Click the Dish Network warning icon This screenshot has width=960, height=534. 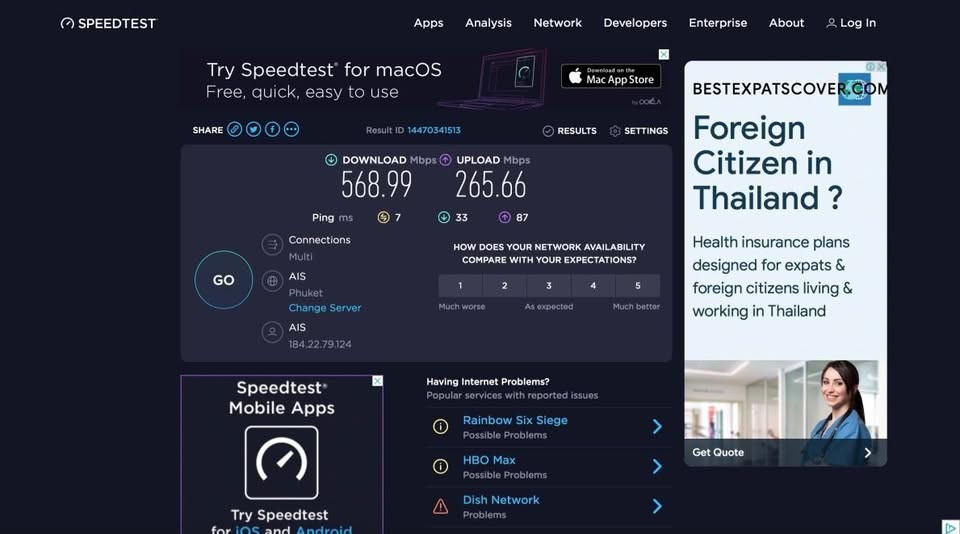coord(440,506)
